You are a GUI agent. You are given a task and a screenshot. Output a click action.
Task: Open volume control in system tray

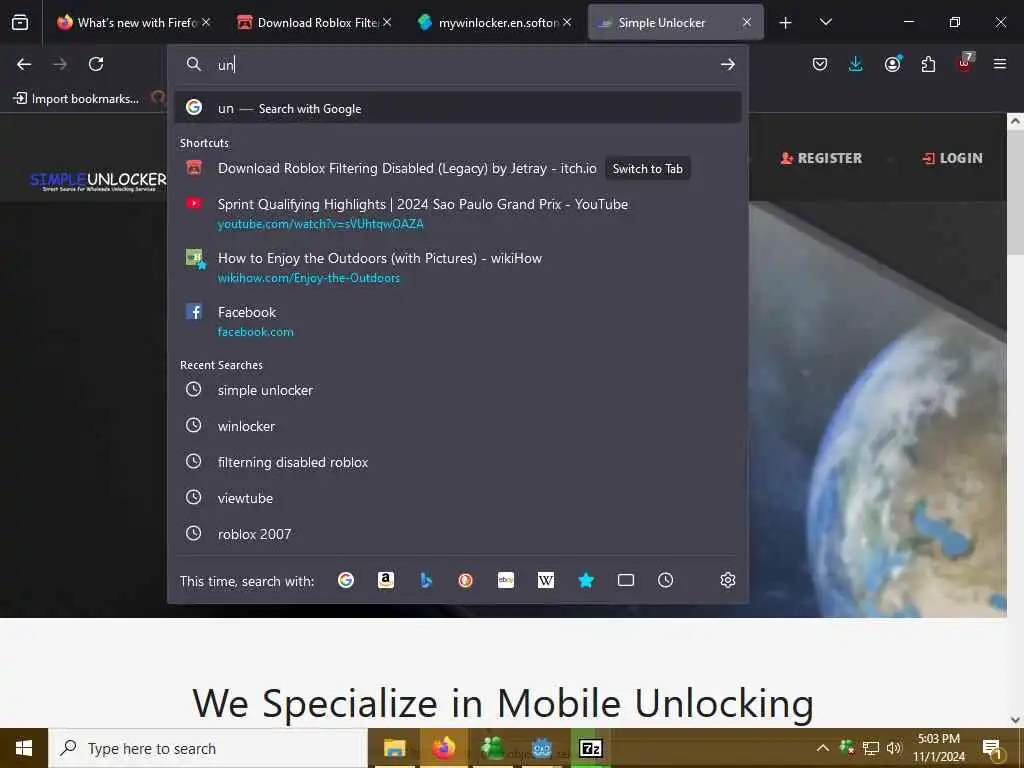[x=894, y=748]
